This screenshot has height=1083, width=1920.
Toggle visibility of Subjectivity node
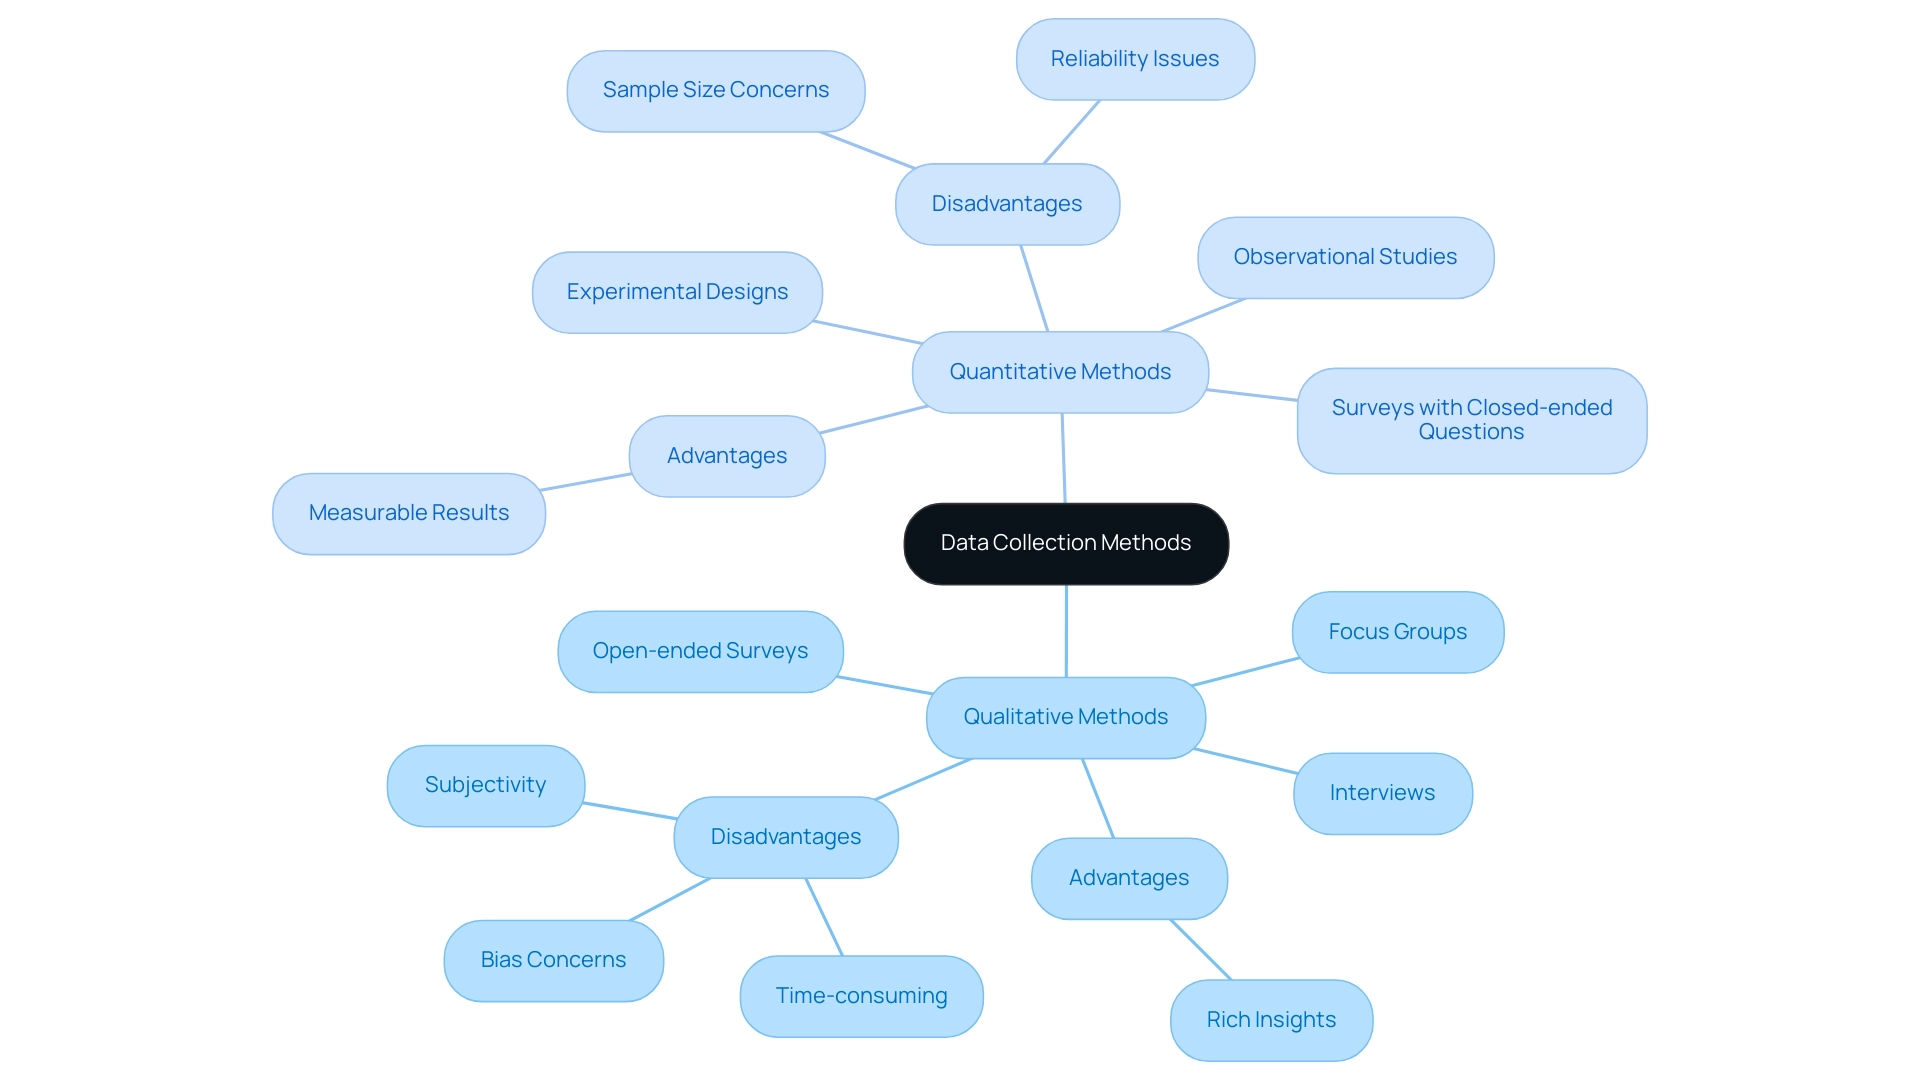click(484, 785)
